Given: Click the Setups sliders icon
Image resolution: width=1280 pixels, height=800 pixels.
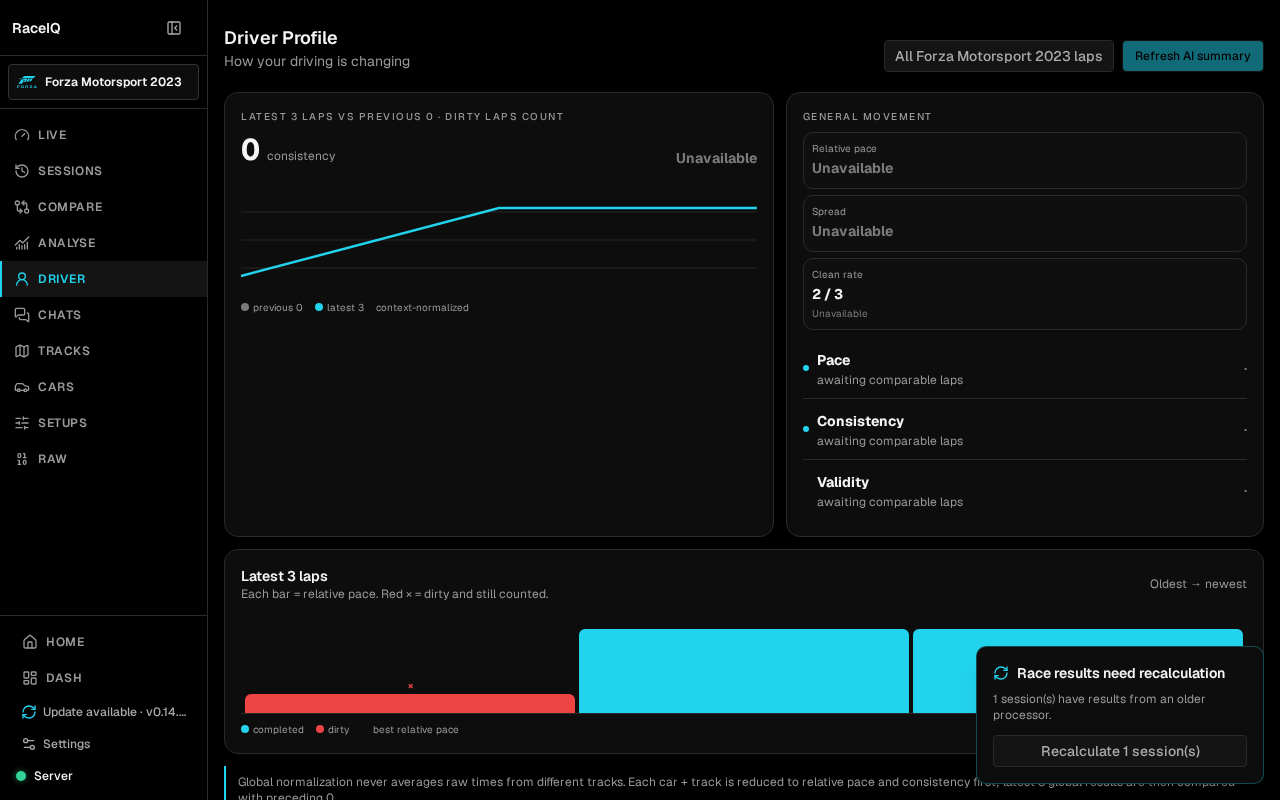Looking at the screenshot, I should click(x=22, y=423).
